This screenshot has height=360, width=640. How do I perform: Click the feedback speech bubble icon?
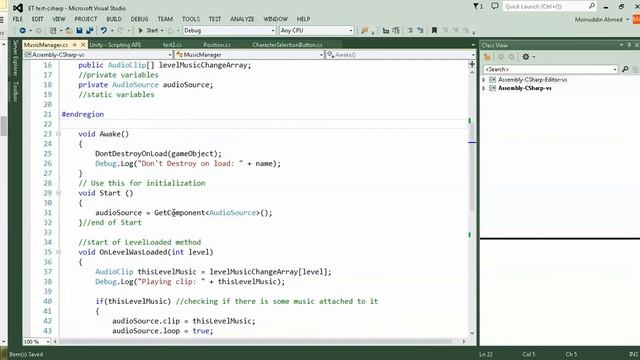tap(495, 6)
